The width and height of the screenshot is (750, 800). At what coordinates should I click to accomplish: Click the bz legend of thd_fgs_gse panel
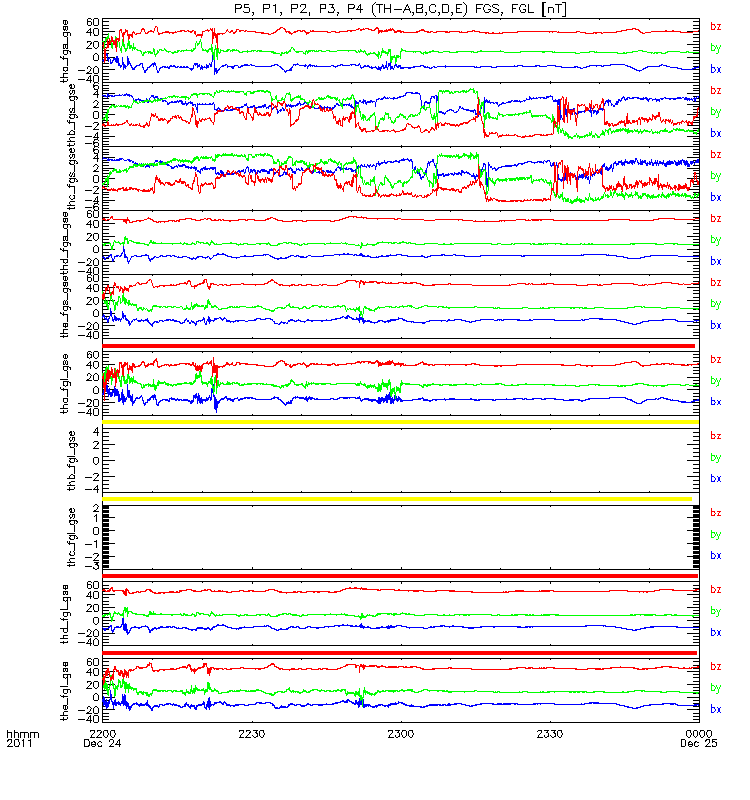click(716, 219)
